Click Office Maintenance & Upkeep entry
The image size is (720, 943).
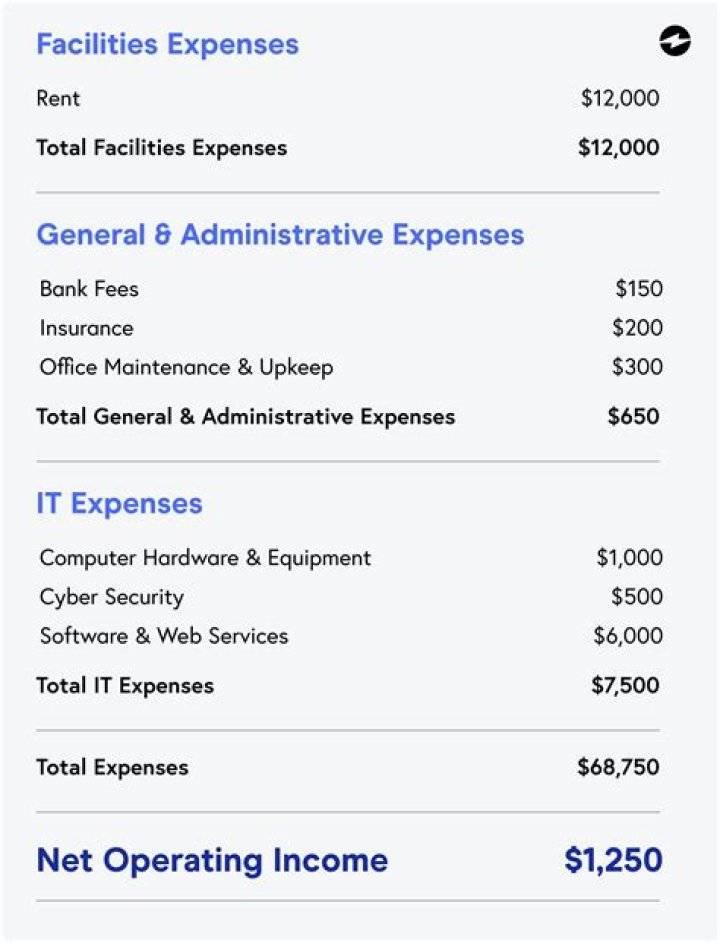click(x=186, y=367)
